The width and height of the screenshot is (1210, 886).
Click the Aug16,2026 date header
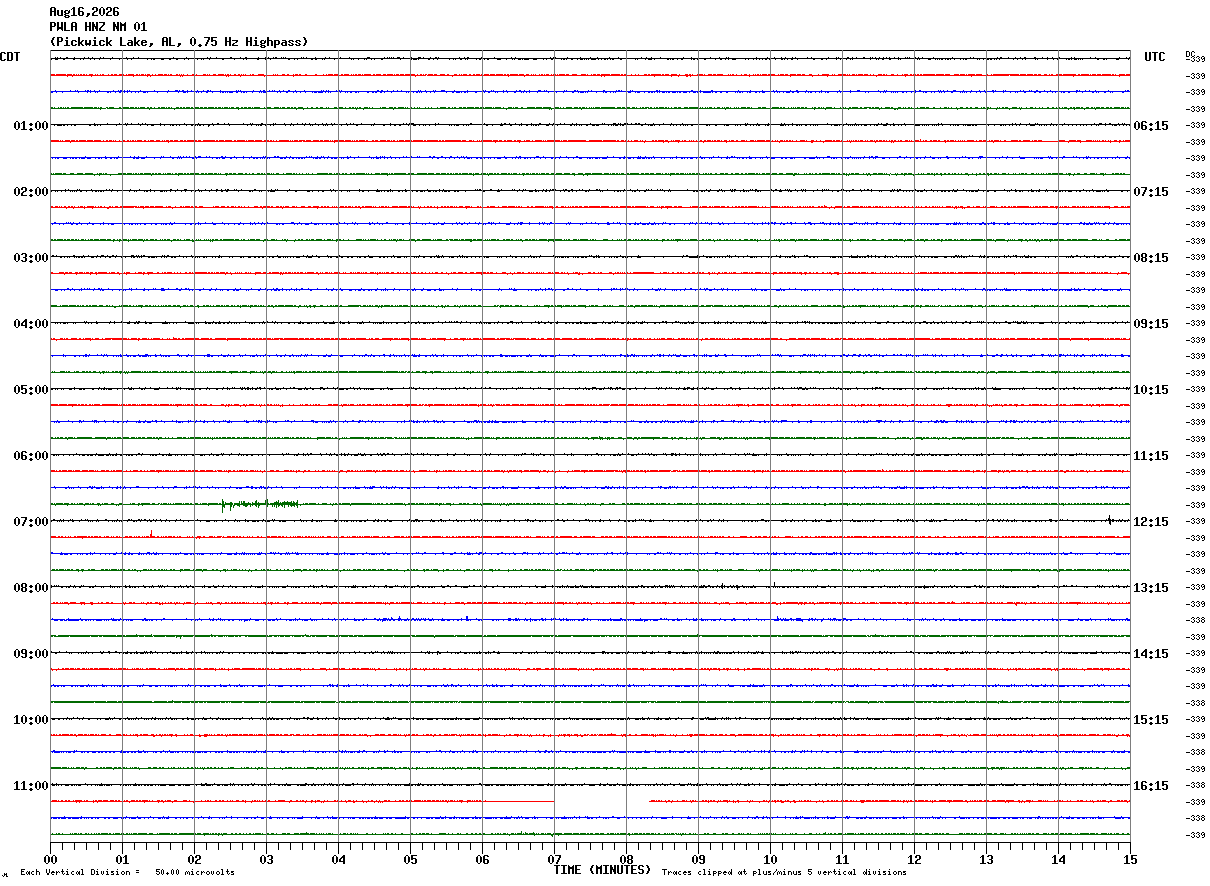point(84,12)
